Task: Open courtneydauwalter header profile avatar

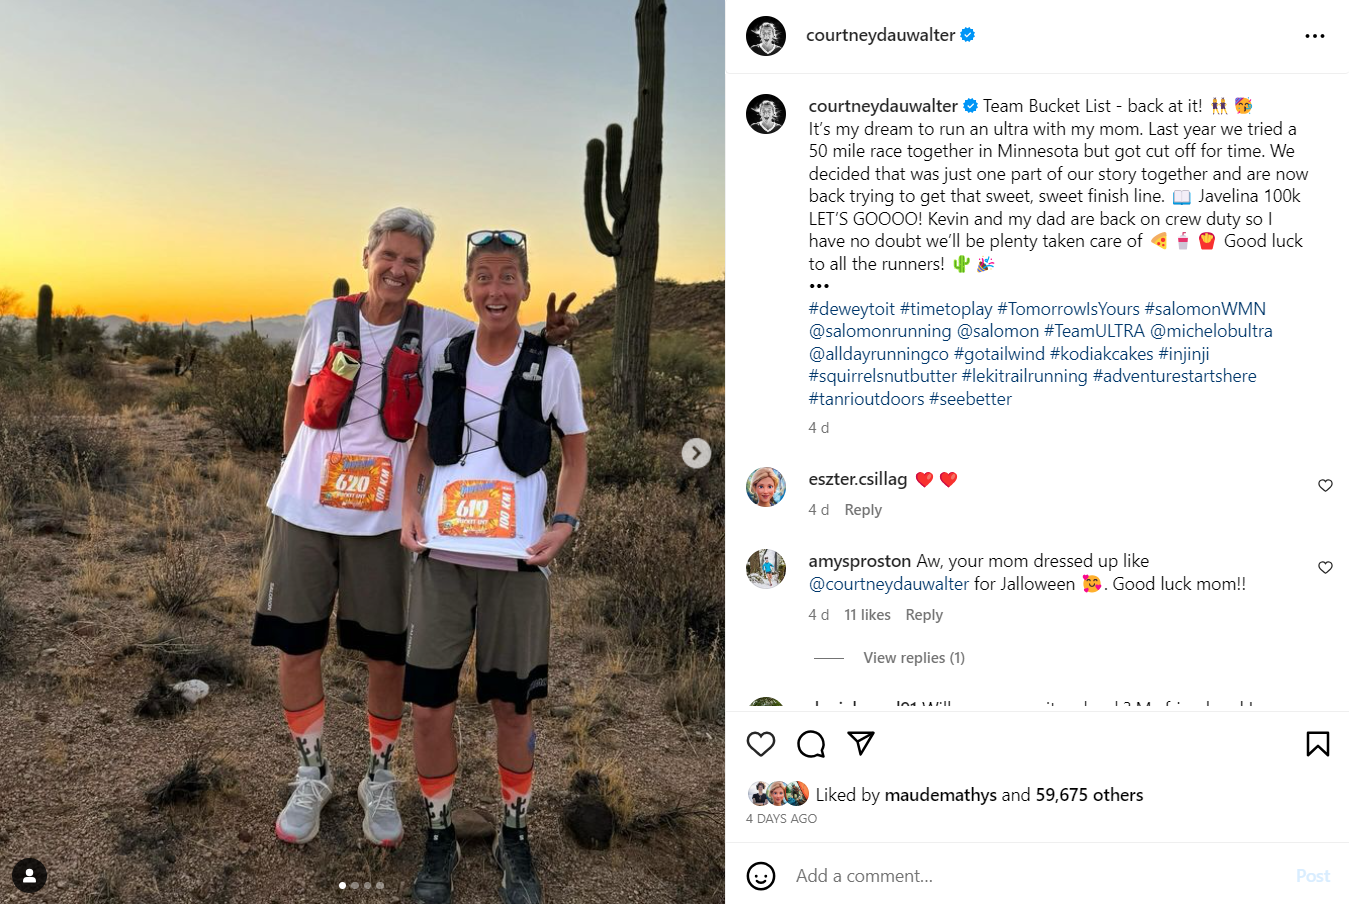Action: tap(766, 36)
